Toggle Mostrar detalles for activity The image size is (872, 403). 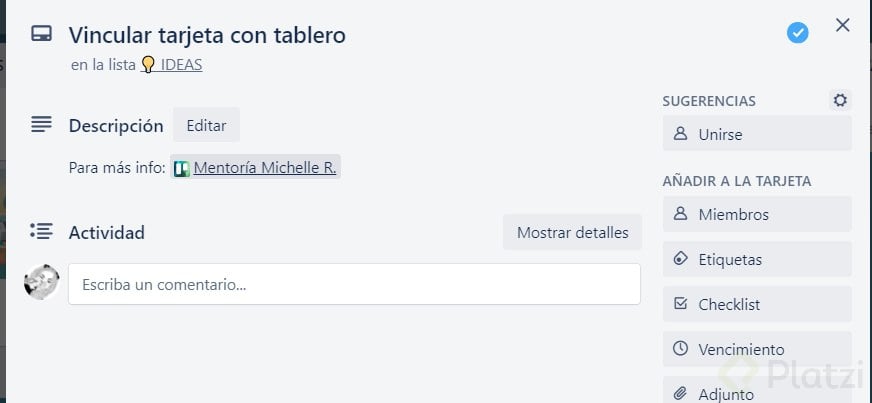tap(572, 232)
